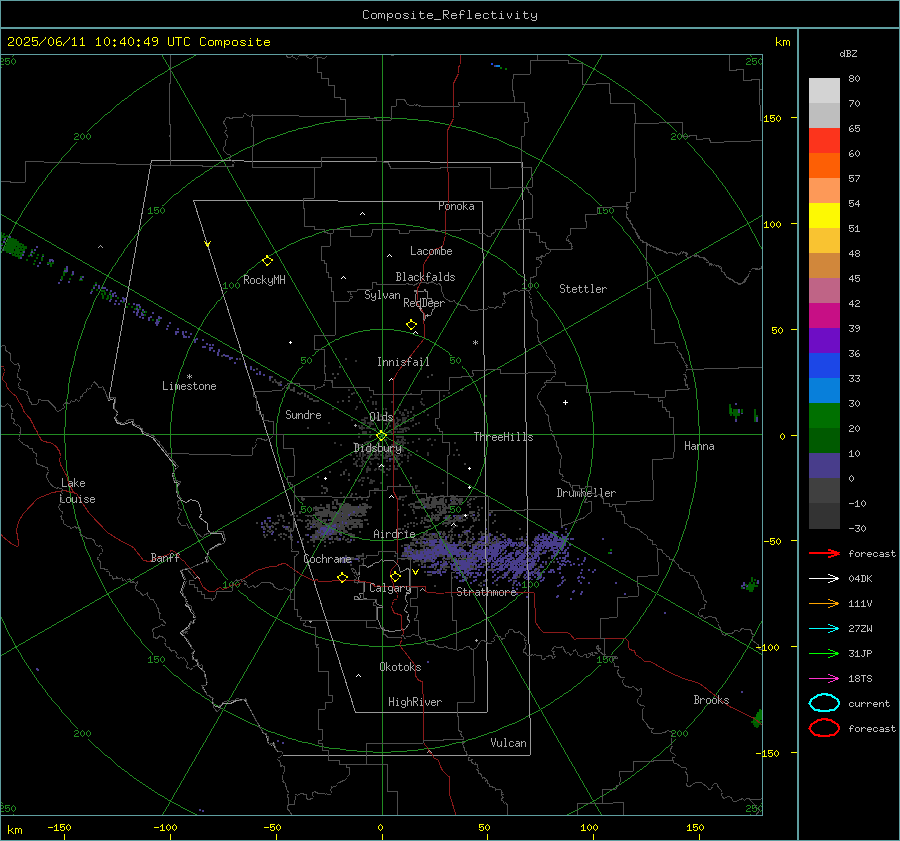
Task: Click the Lacombe town label
Action: pyautogui.click(x=431, y=251)
